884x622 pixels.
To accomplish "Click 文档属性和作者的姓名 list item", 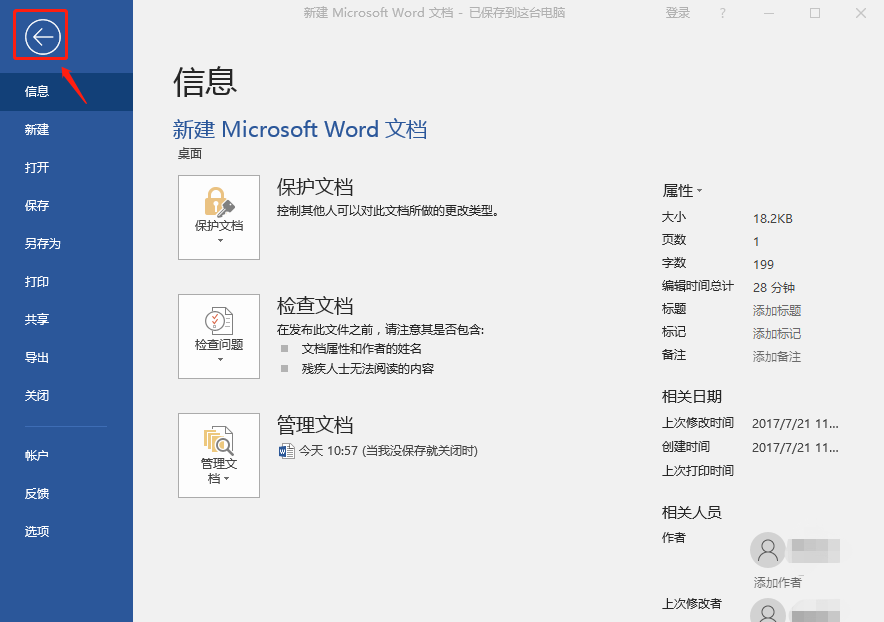I will pyautogui.click(x=361, y=349).
